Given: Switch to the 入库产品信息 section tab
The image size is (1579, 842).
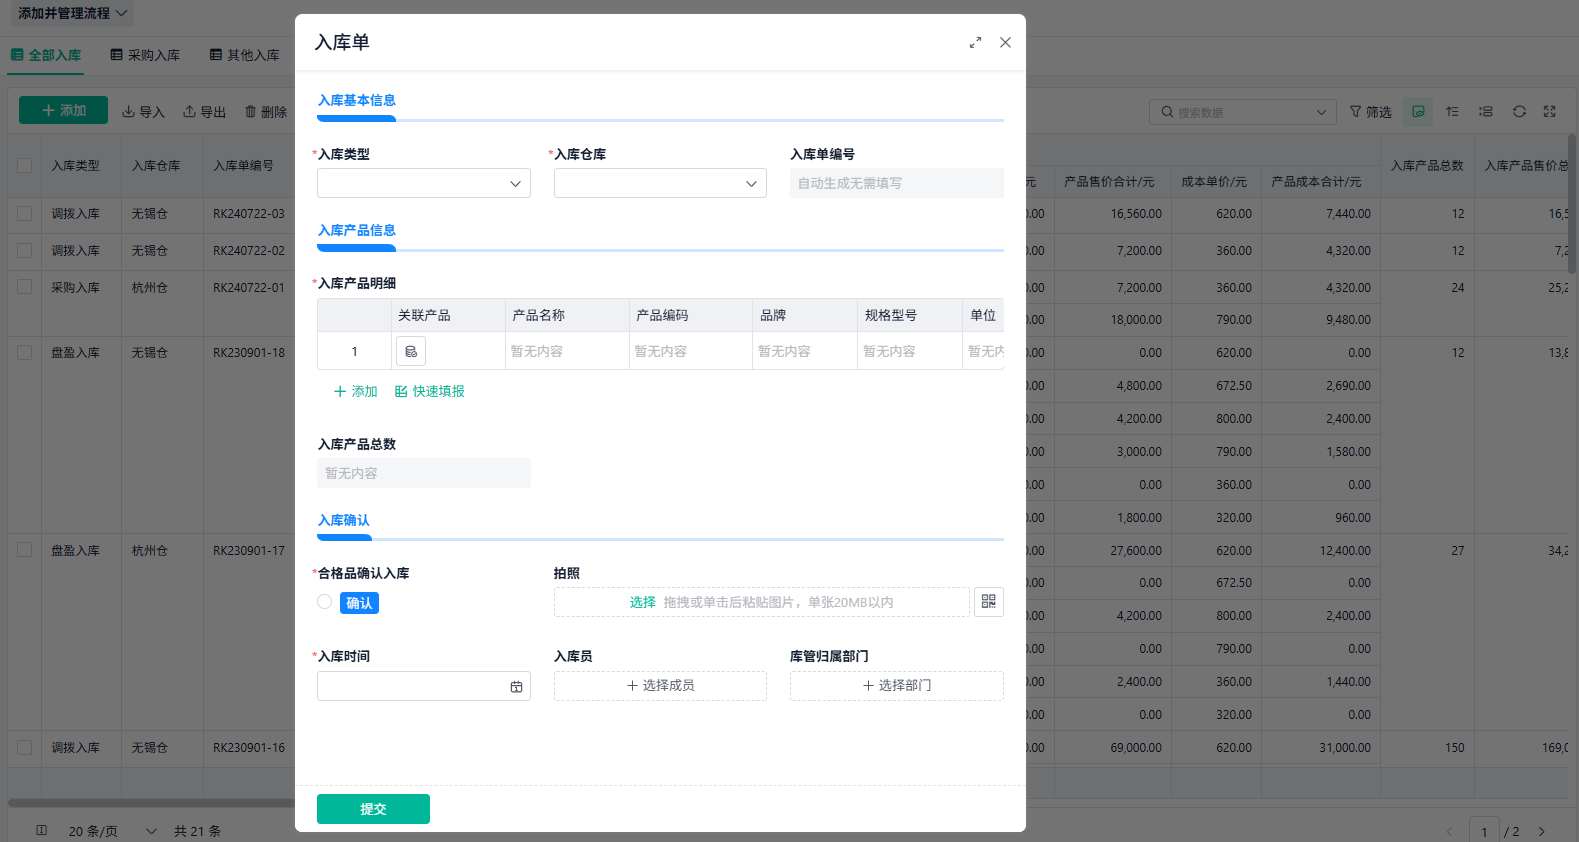Looking at the screenshot, I should (x=357, y=230).
